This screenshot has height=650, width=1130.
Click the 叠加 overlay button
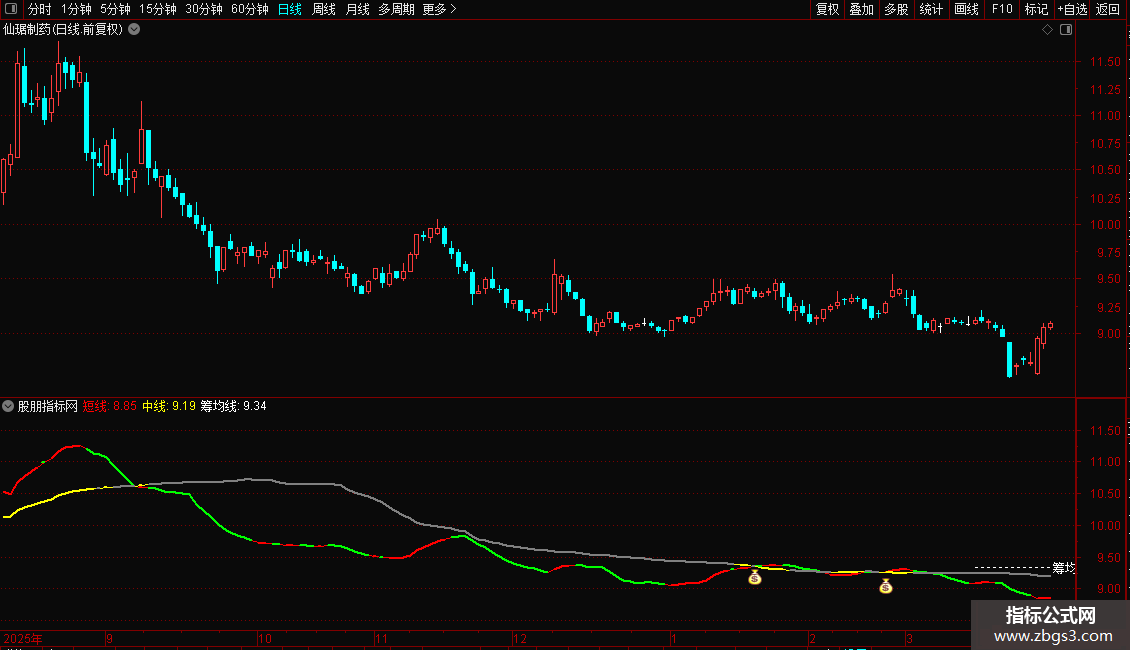(x=861, y=9)
